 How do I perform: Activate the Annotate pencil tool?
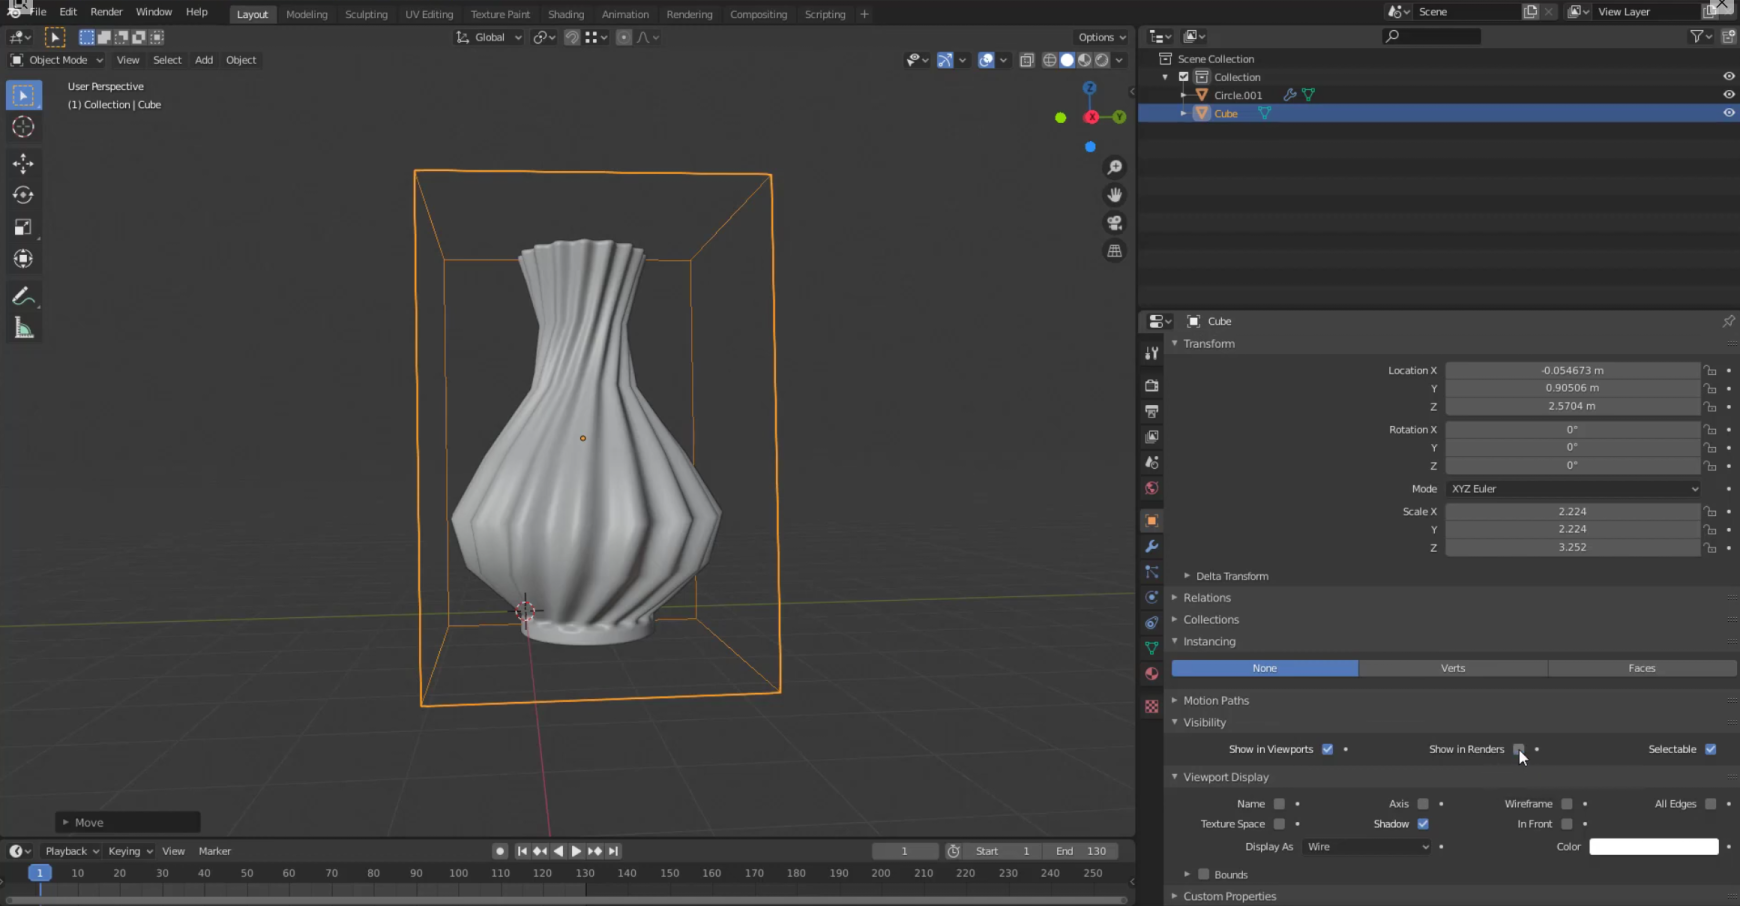(x=23, y=297)
